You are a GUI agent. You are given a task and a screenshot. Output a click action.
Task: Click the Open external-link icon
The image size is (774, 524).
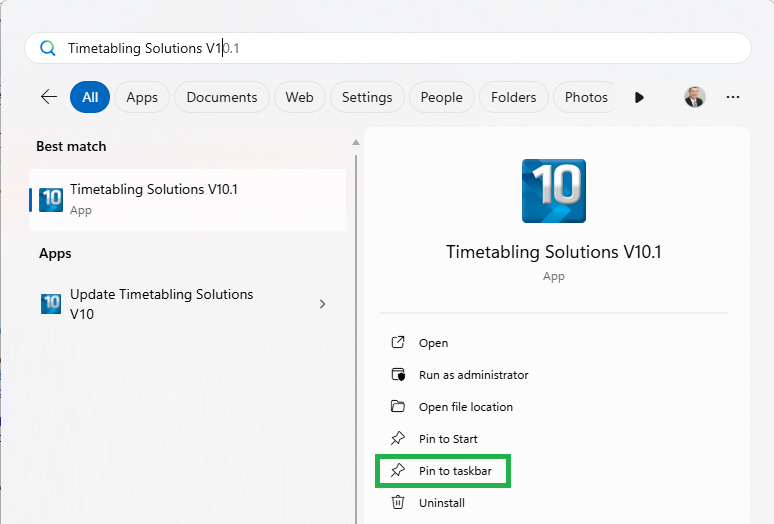click(x=398, y=342)
